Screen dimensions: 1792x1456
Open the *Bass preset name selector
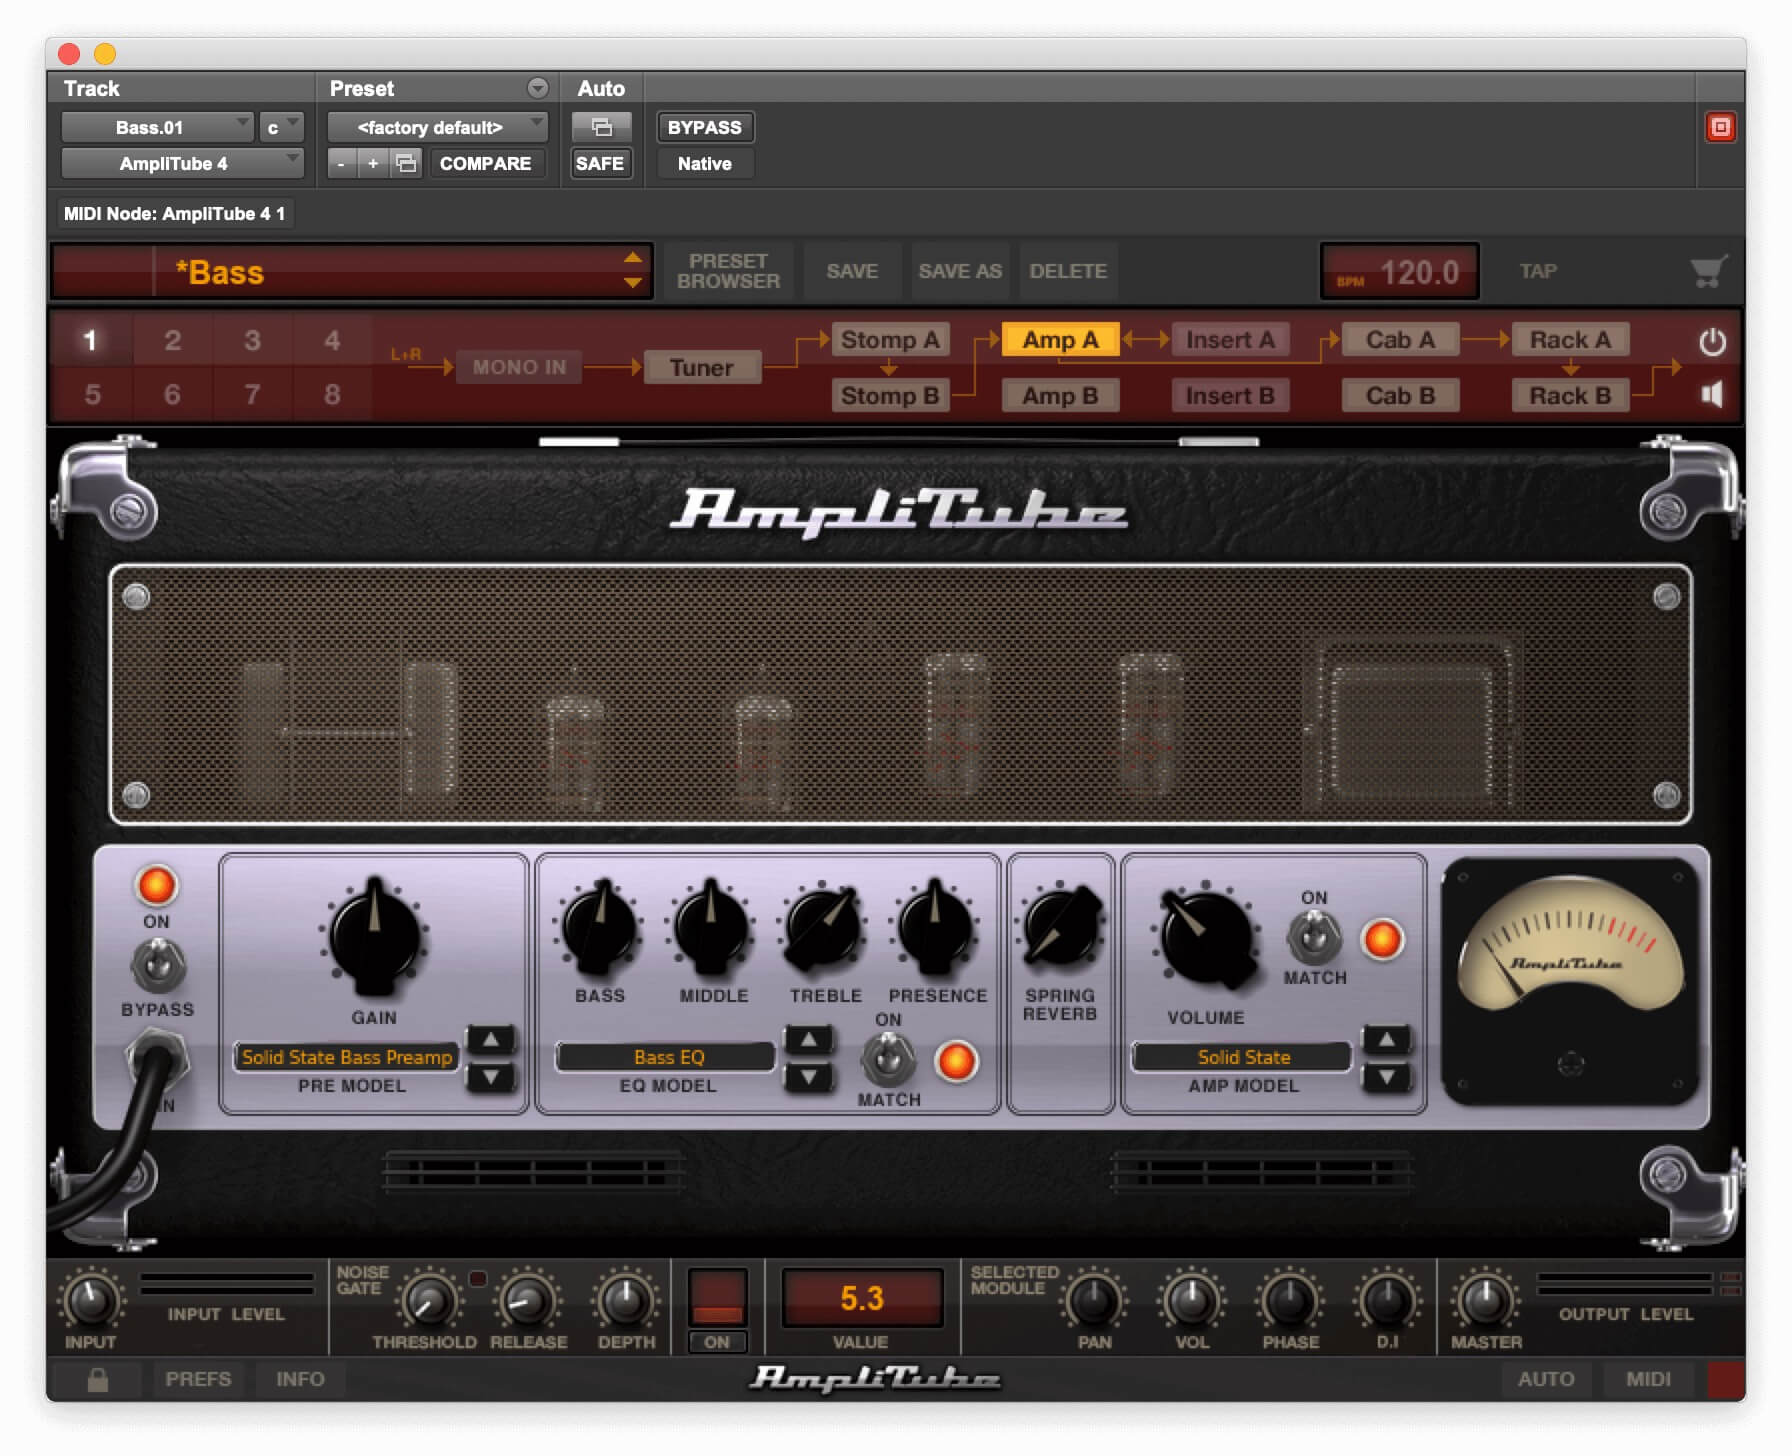coord(351,271)
